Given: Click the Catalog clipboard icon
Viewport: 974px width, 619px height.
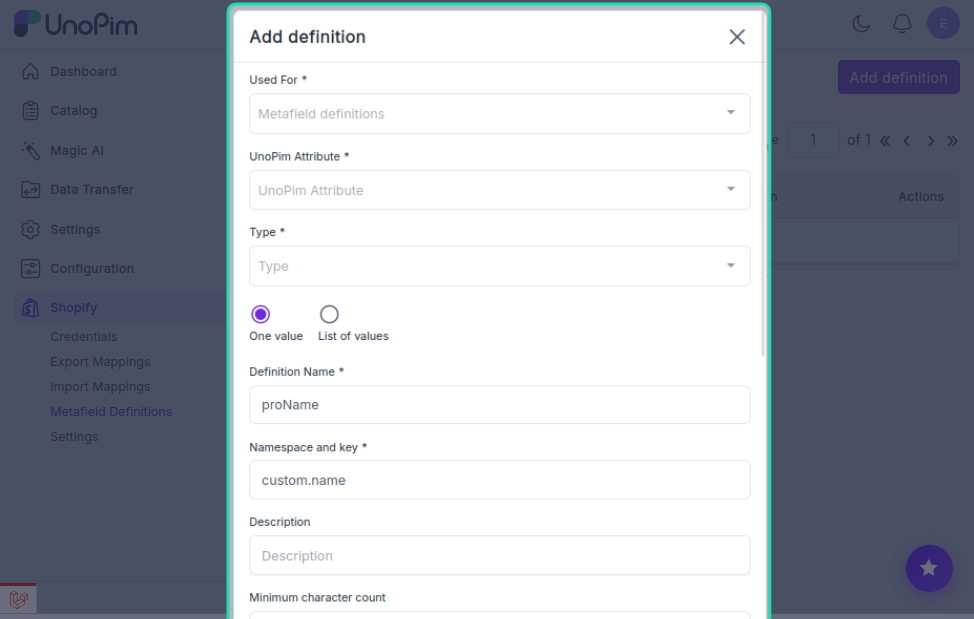Looking at the screenshot, I should point(30,111).
